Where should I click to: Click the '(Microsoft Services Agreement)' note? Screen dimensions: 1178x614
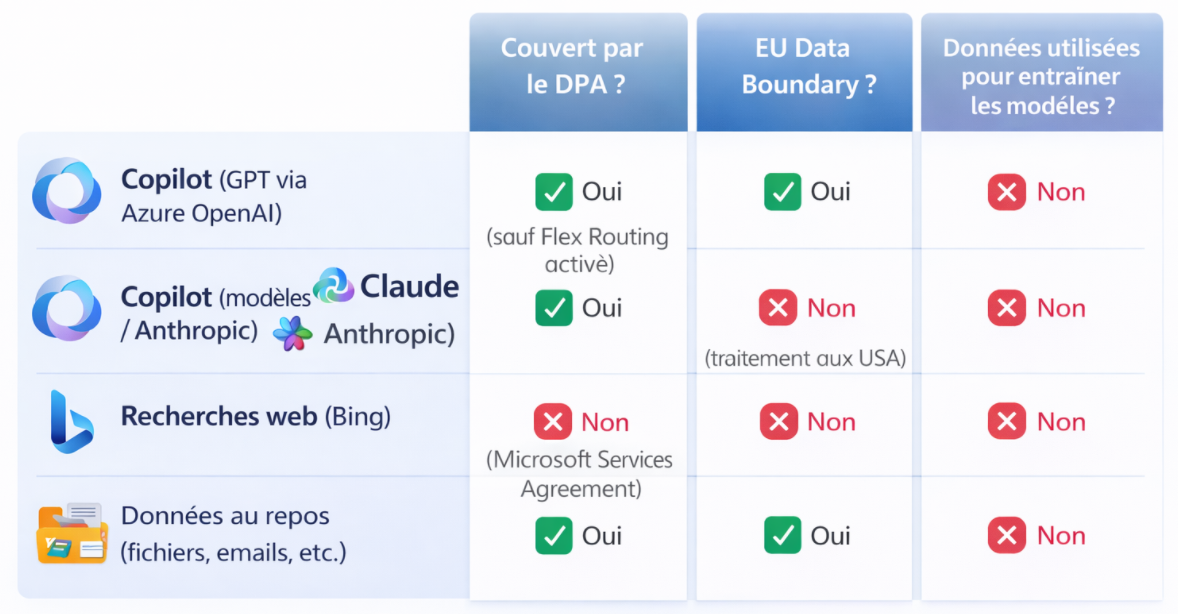(x=580, y=474)
